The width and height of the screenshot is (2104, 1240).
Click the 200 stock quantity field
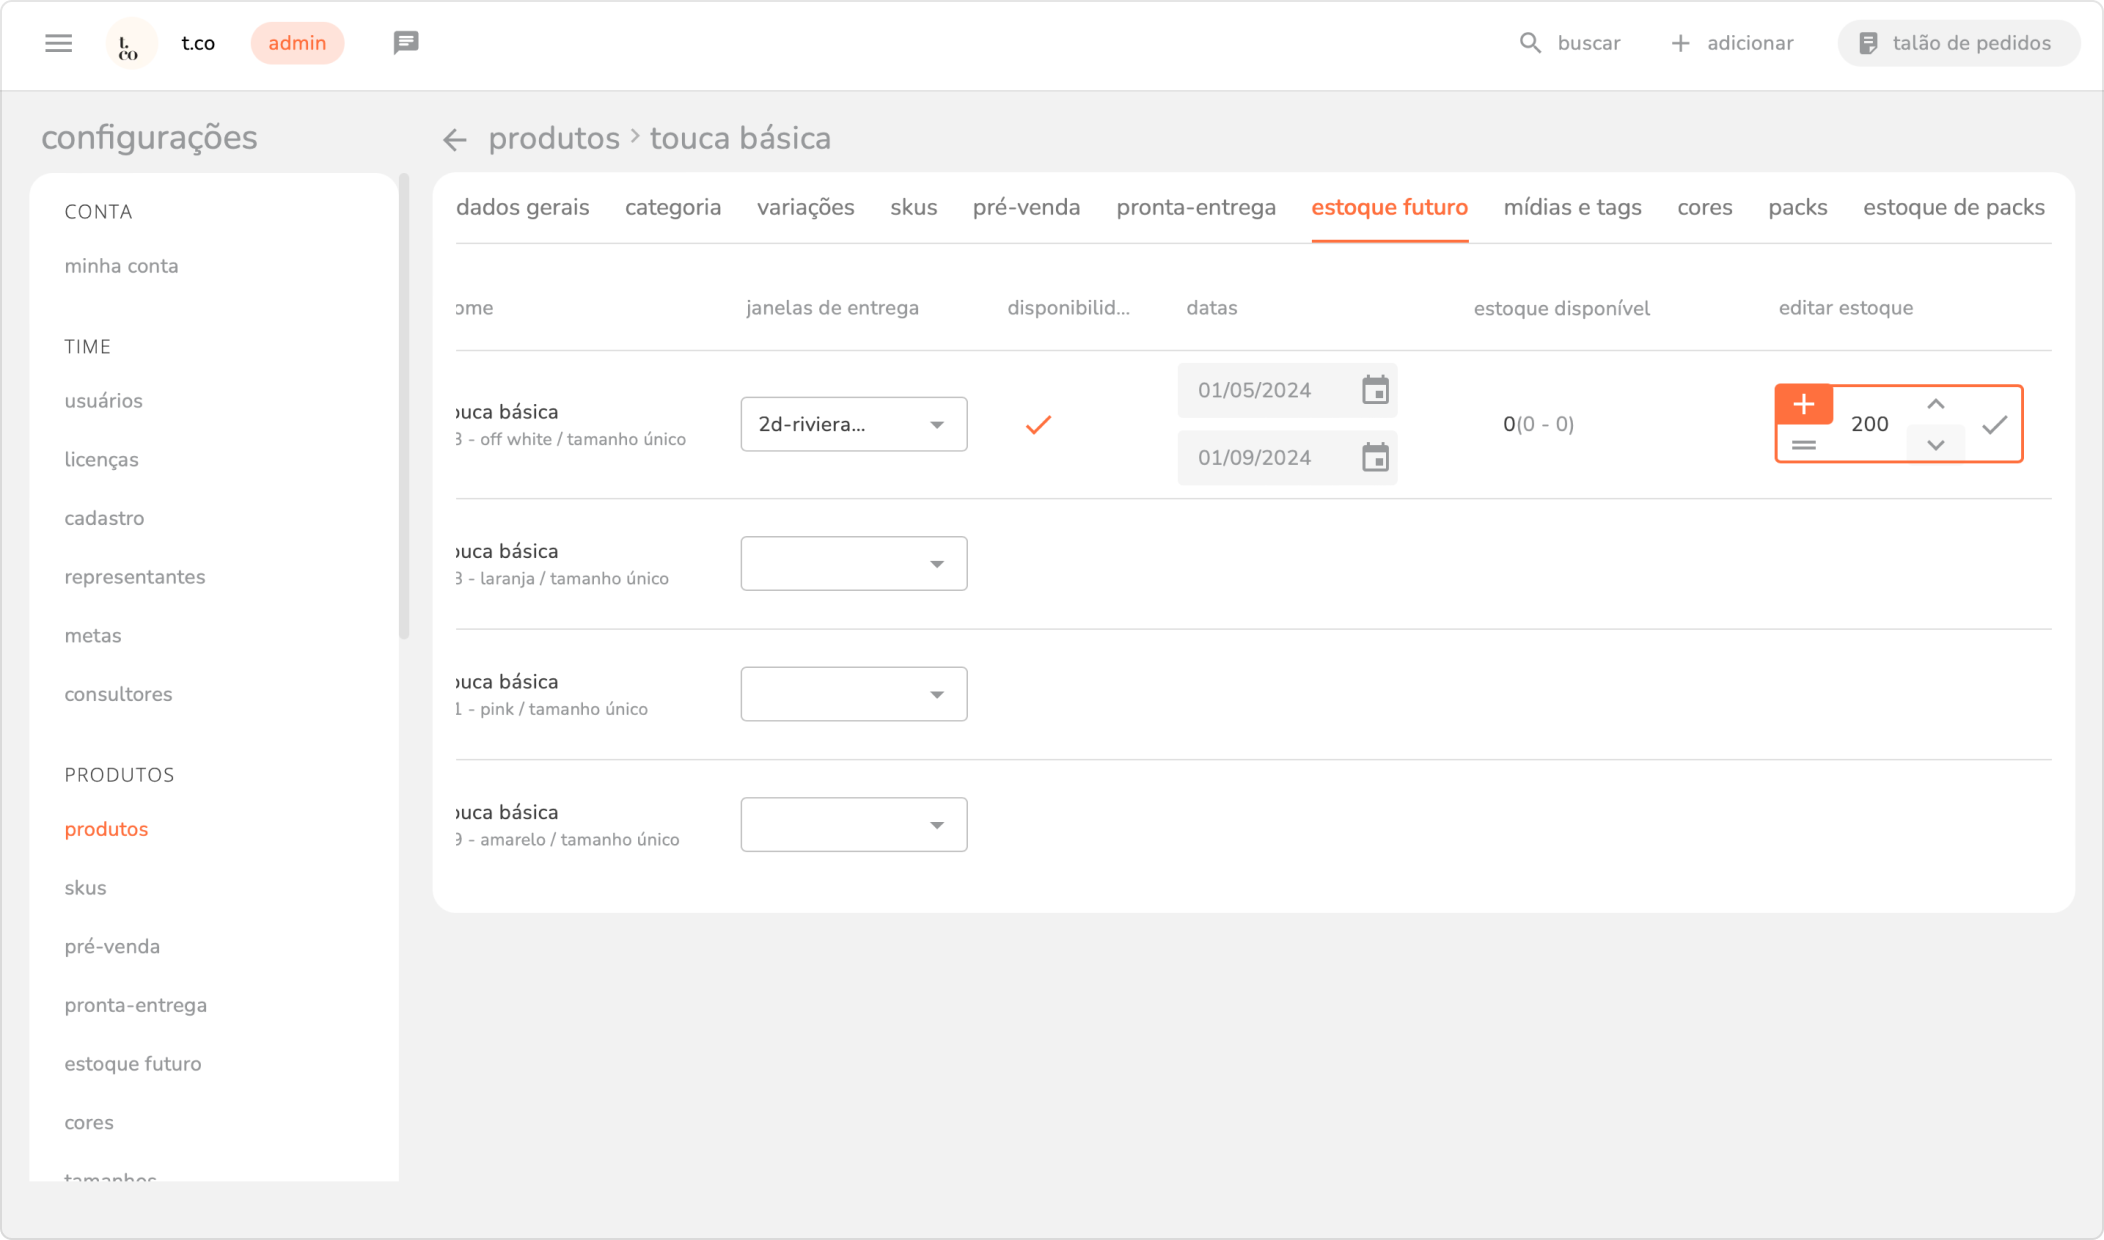pos(1868,424)
